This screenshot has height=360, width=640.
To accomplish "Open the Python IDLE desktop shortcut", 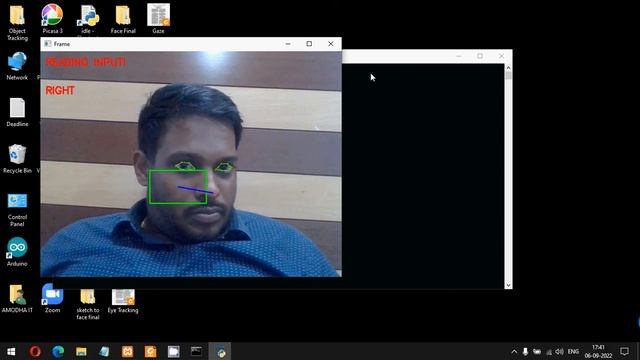I will click(x=87, y=20).
